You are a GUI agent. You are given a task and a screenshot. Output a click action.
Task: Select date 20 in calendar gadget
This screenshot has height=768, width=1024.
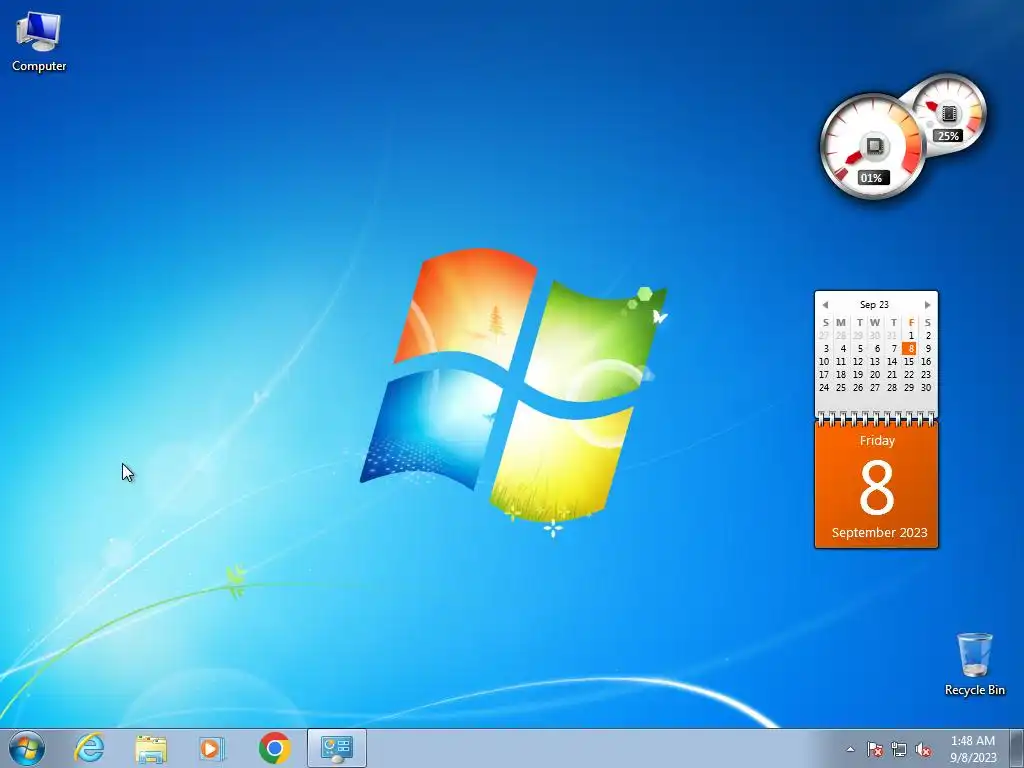coord(875,374)
